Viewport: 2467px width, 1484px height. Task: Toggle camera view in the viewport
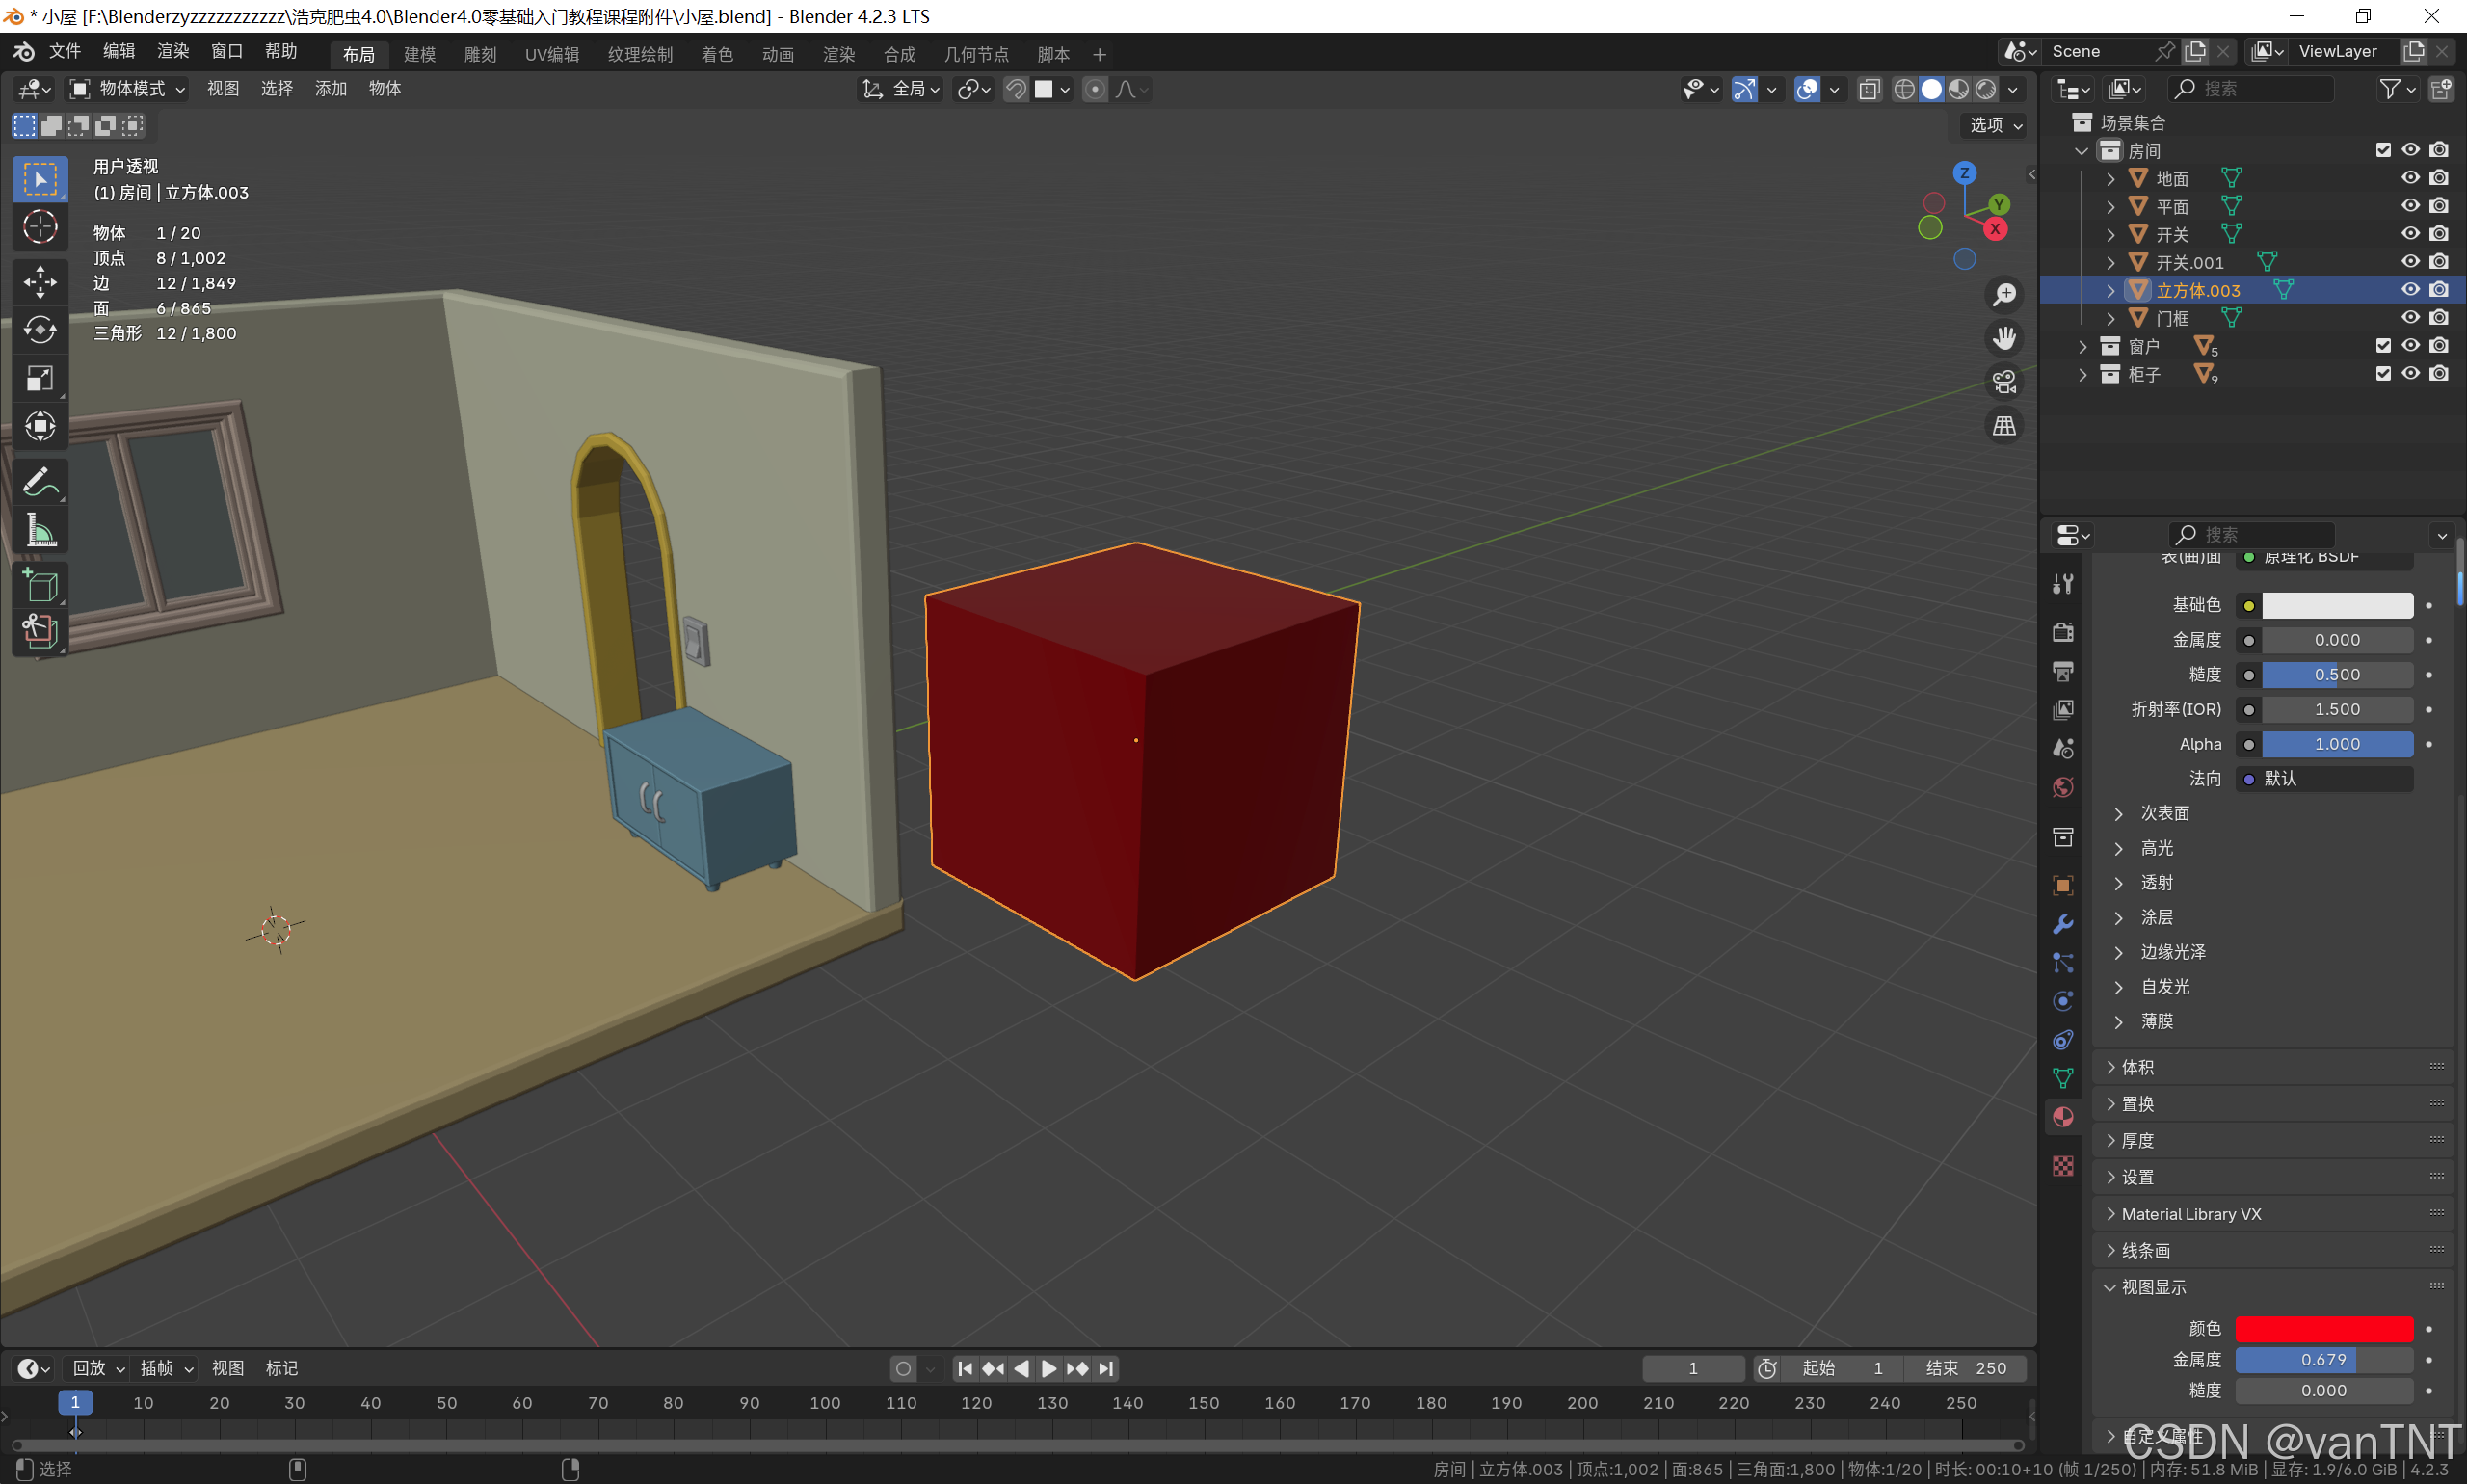(x=2004, y=382)
